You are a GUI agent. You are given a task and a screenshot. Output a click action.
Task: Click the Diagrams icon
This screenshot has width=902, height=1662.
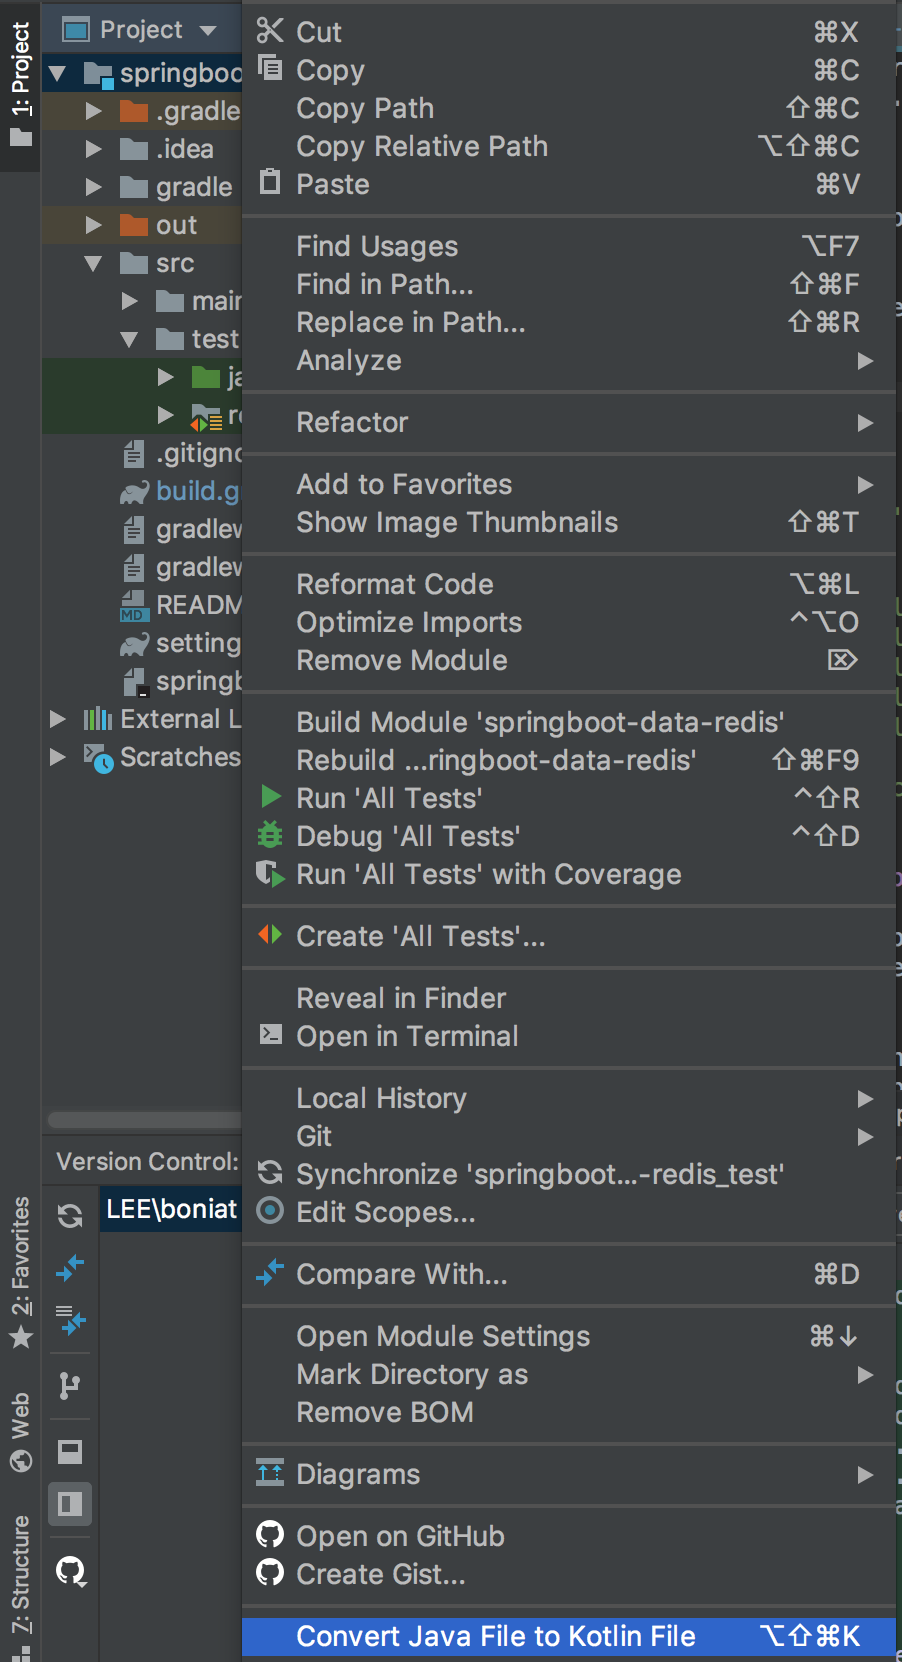tap(270, 1472)
